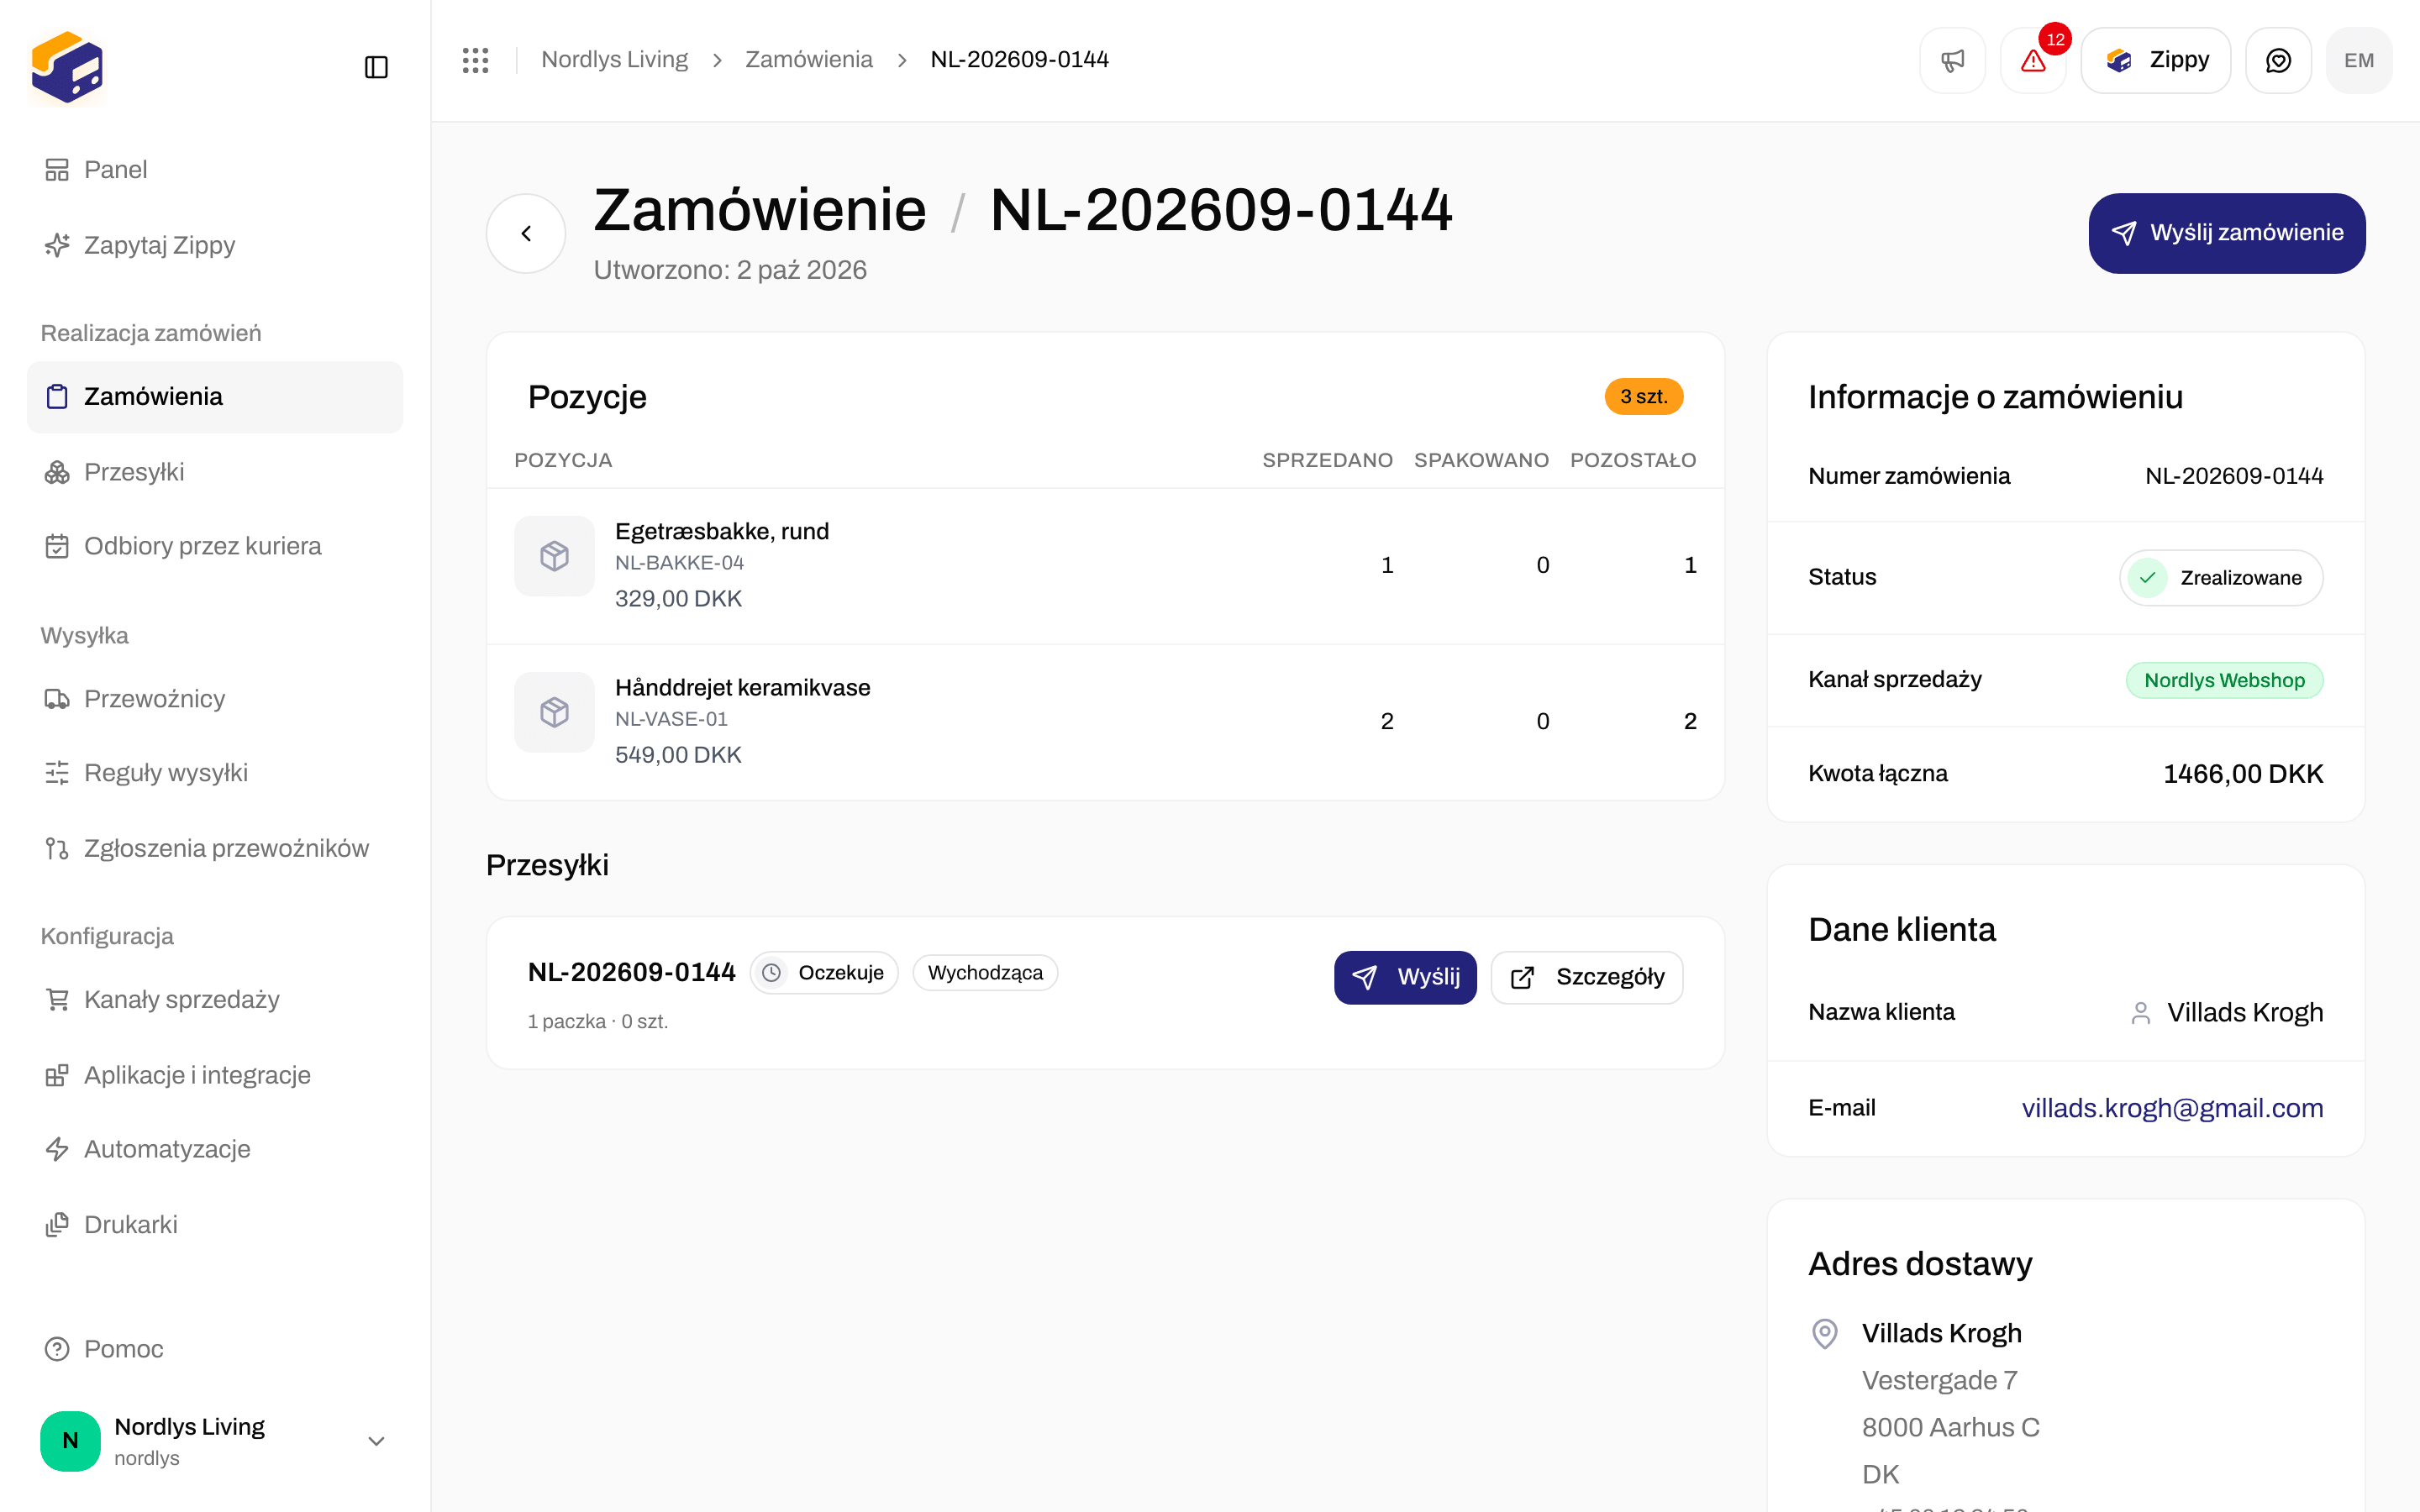Click the SPRZEDANO column header
This screenshot has width=2420, height=1512.
(1327, 460)
